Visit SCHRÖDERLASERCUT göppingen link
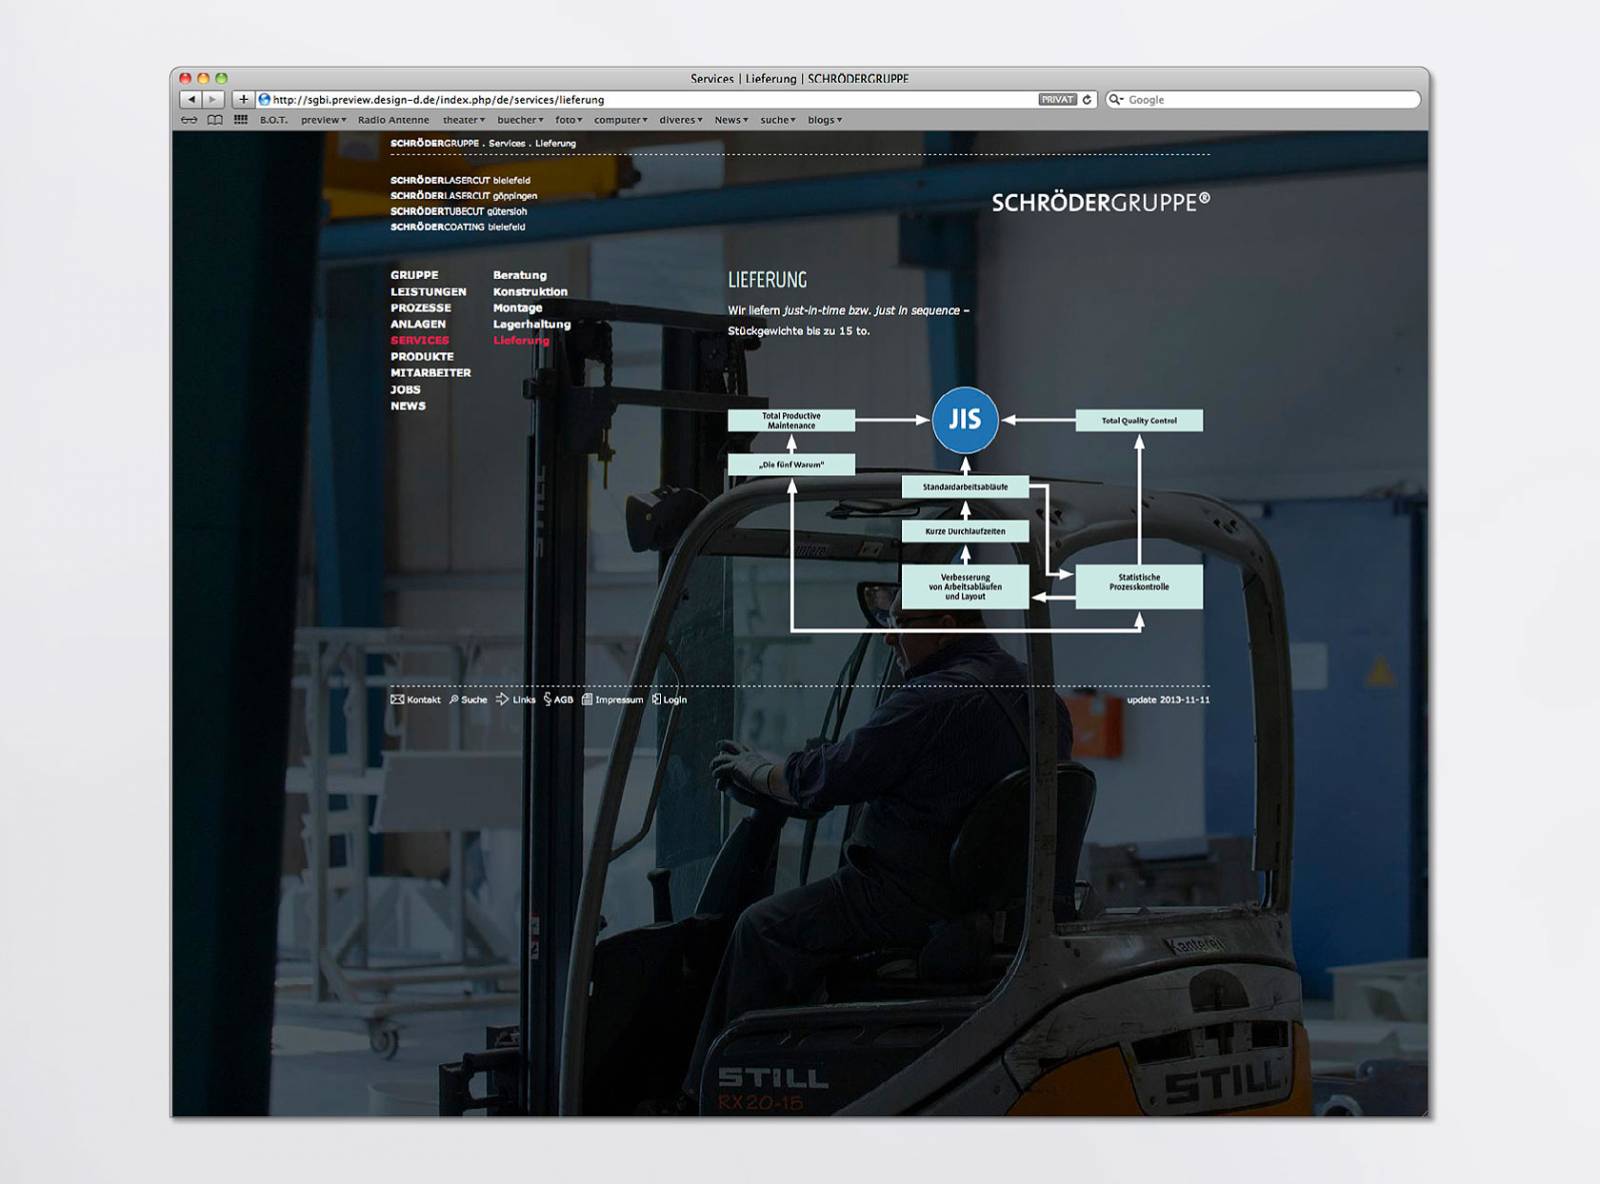This screenshot has height=1184, width=1600. click(x=464, y=196)
